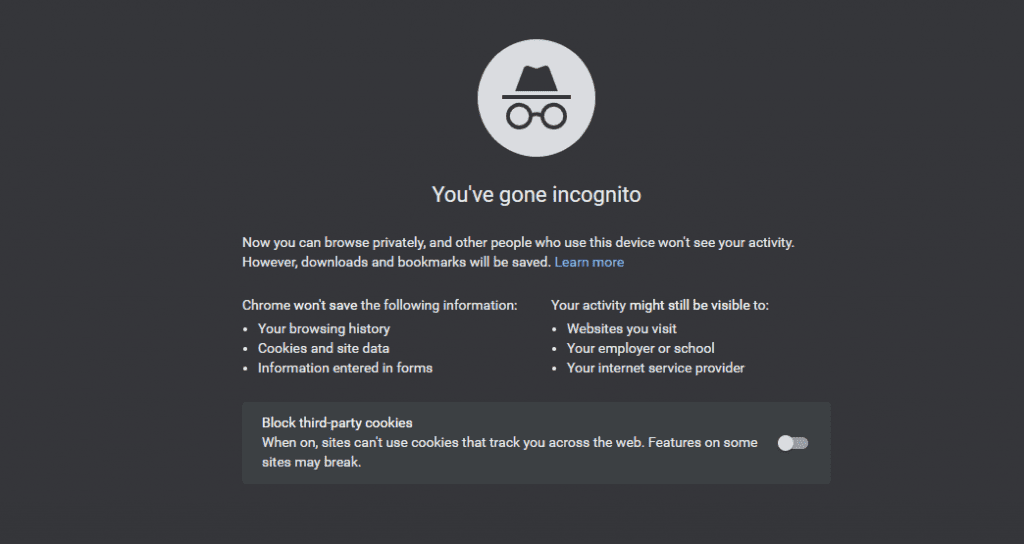Click the glasses in the incognito icon
The width and height of the screenshot is (1024, 544).
536,117
